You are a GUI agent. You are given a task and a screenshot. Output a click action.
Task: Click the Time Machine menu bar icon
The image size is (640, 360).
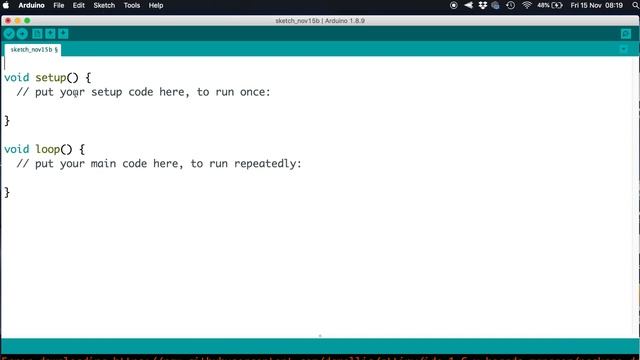[x=511, y=5]
